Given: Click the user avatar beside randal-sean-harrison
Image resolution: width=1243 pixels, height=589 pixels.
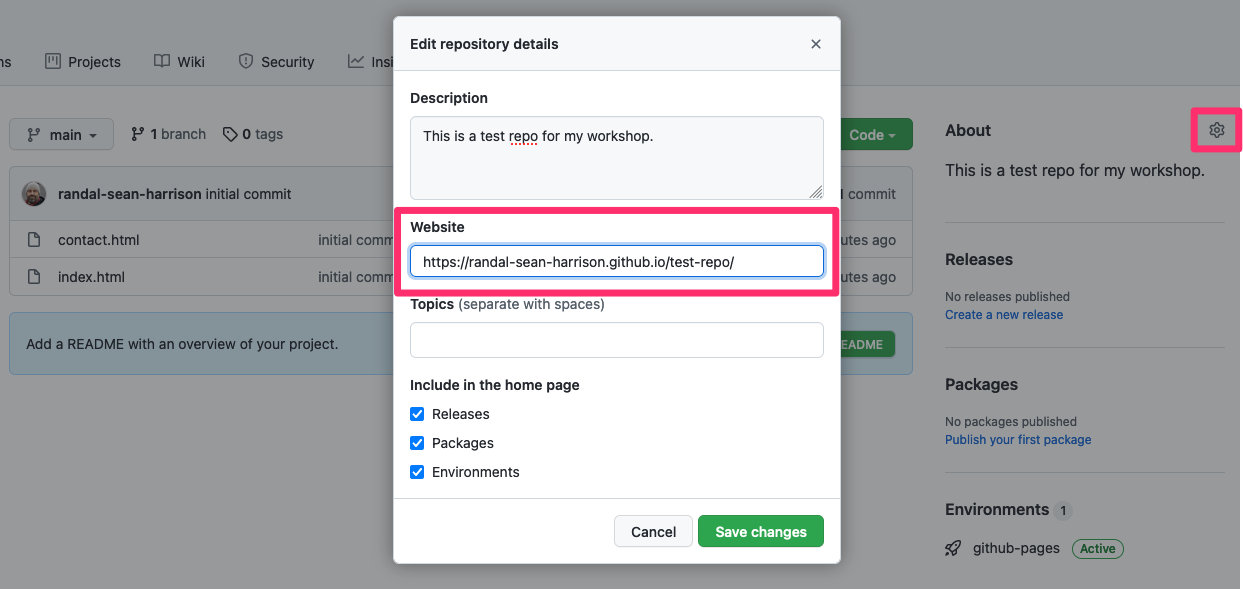Looking at the screenshot, I should pyautogui.click(x=34, y=194).
